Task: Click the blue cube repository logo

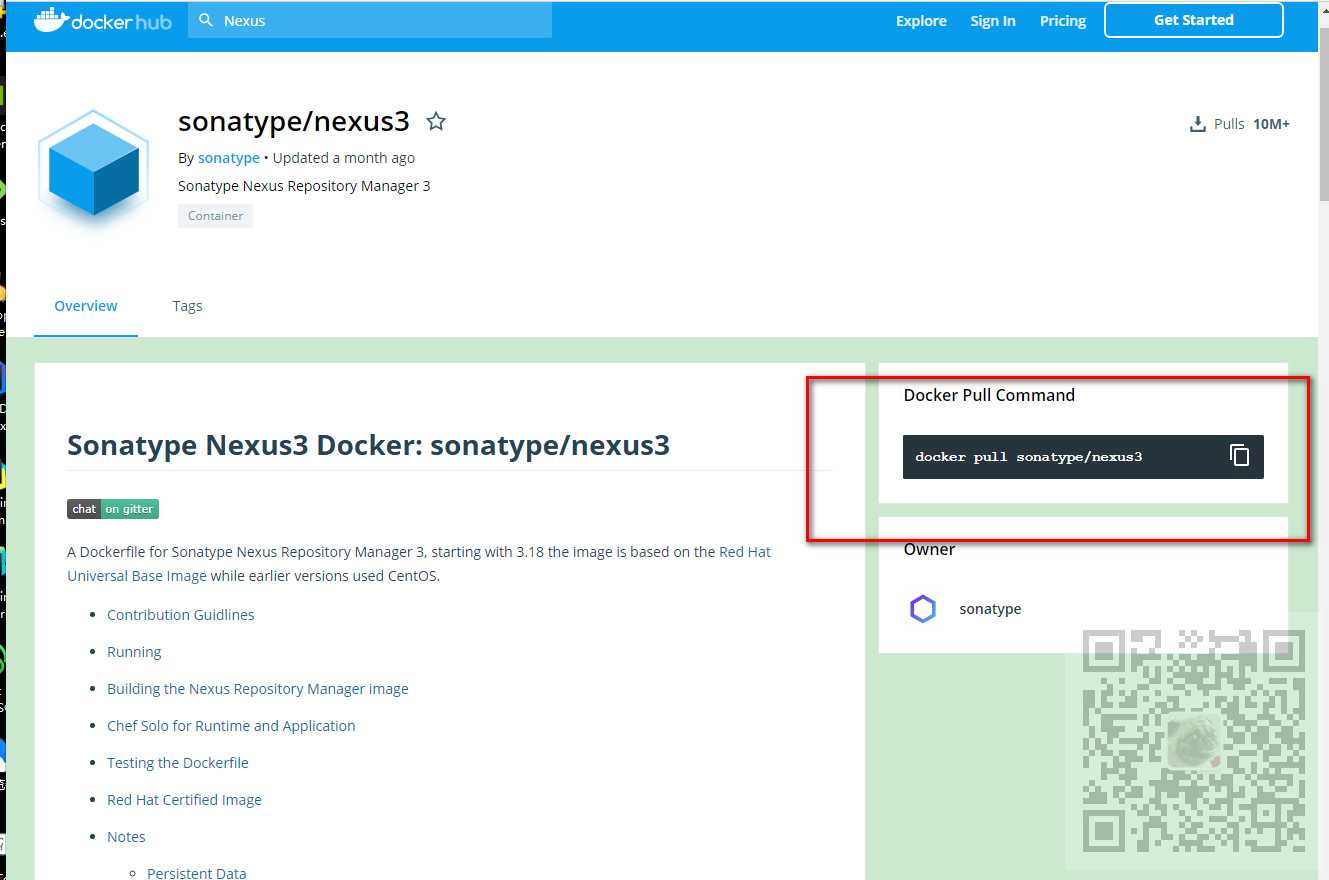Action: pyautogui.click(x=94, y=168)
